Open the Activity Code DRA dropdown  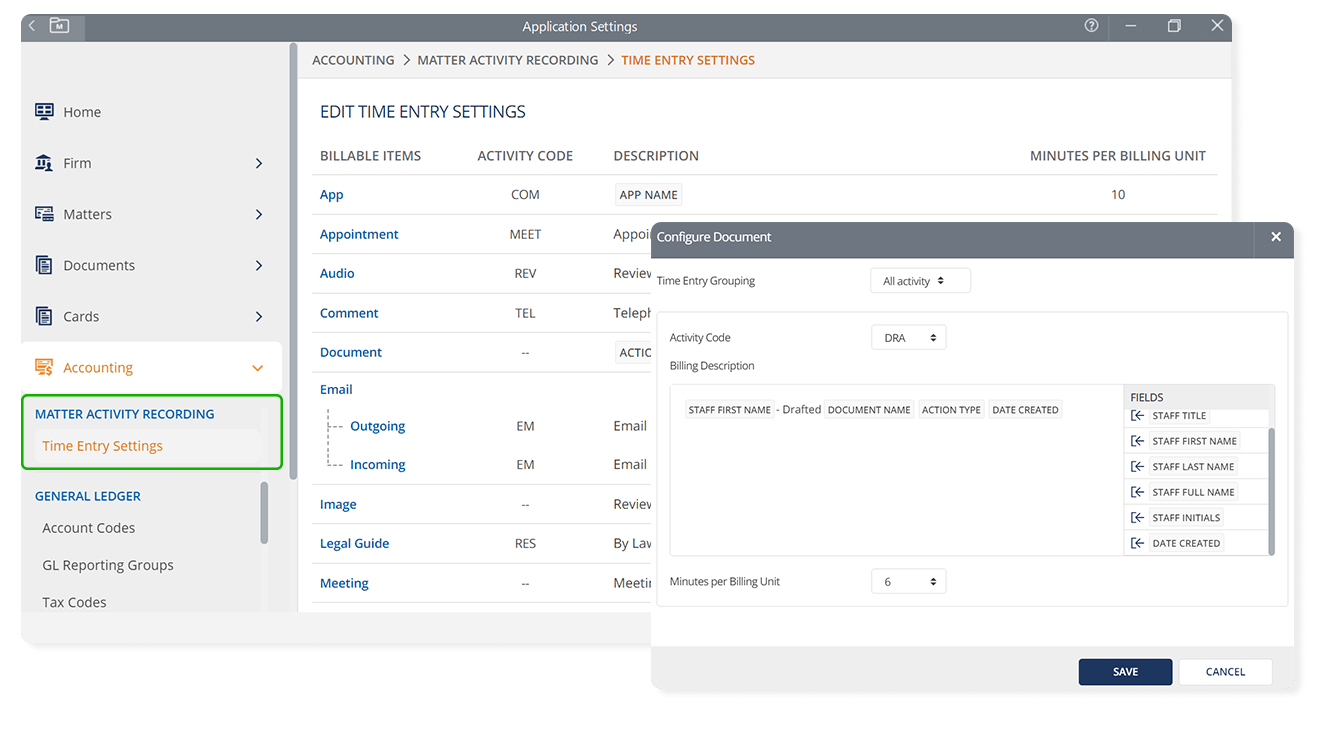[x=908, y=338]
